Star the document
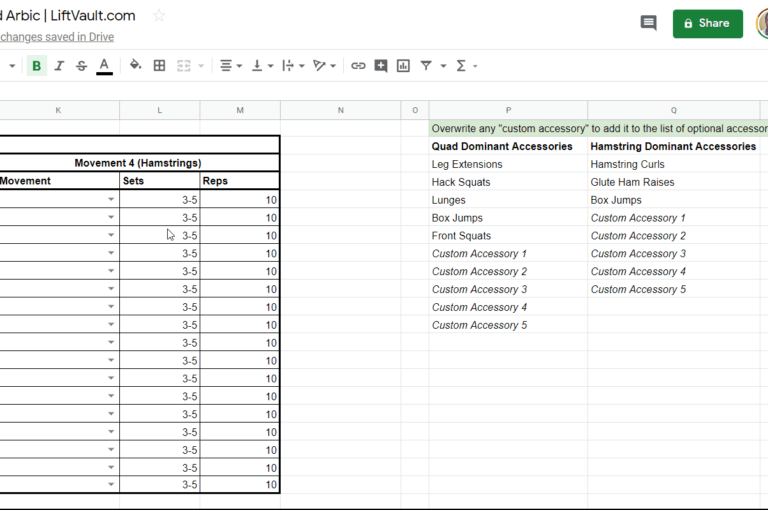 [159, 16]
